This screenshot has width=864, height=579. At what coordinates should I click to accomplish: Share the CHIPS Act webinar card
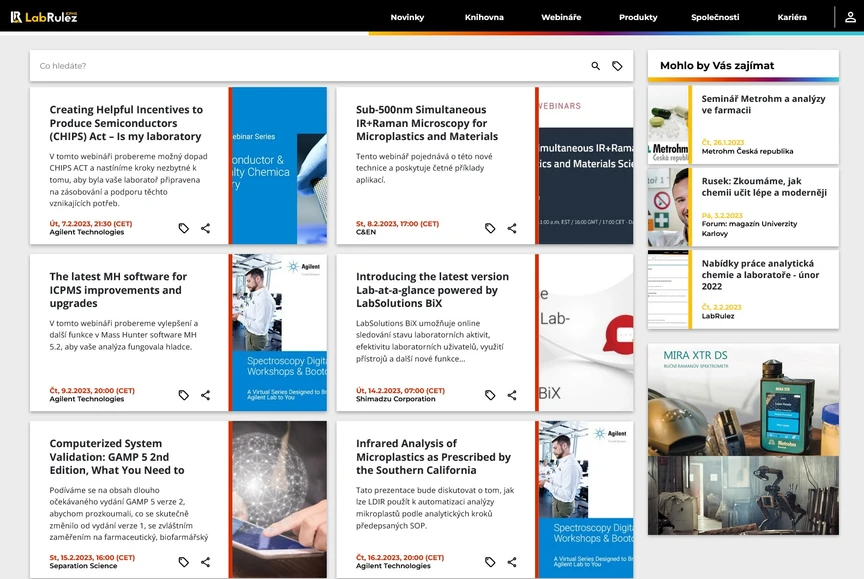206,228
